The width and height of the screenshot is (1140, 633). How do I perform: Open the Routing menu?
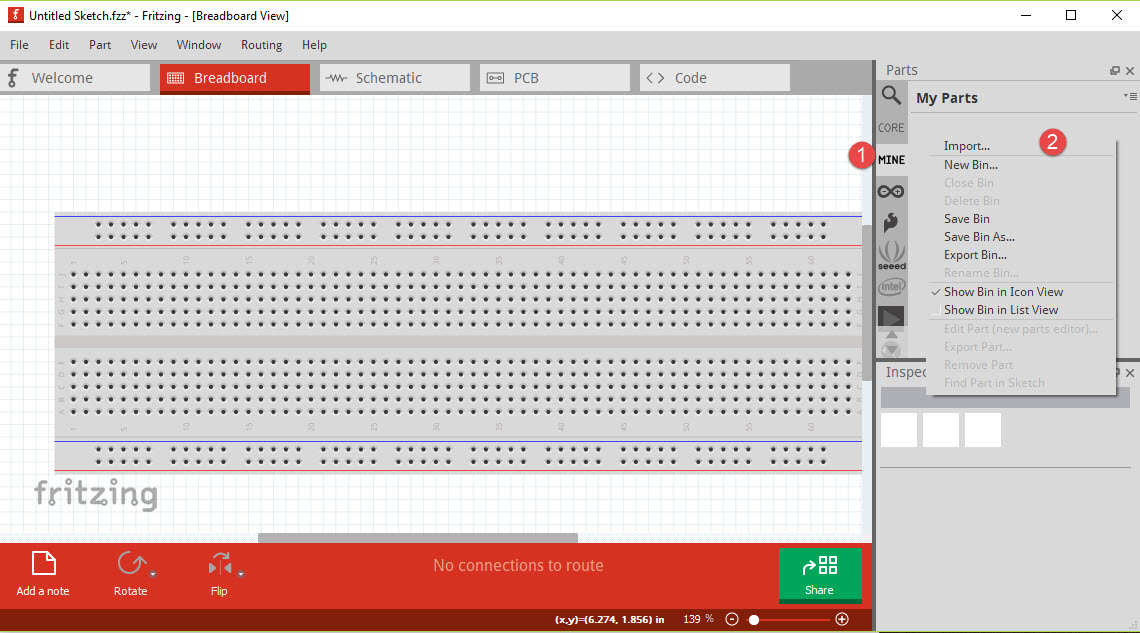tap(261, 45)
